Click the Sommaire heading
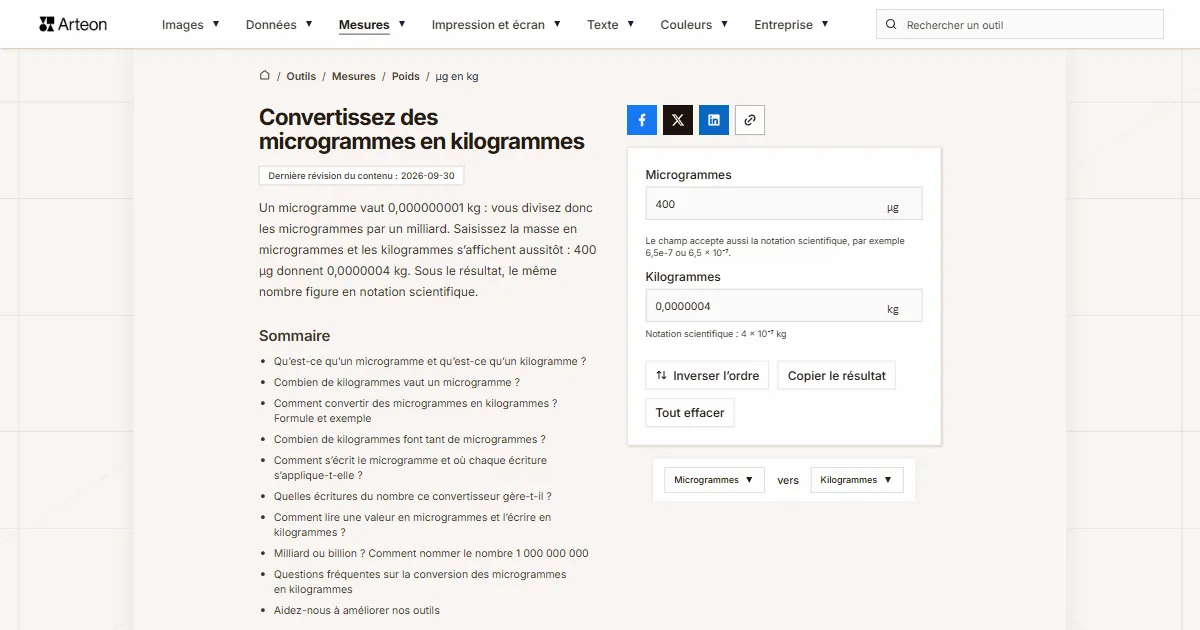Image resolution: width=1200 pixels, height=630 pixels. [294, 336]
